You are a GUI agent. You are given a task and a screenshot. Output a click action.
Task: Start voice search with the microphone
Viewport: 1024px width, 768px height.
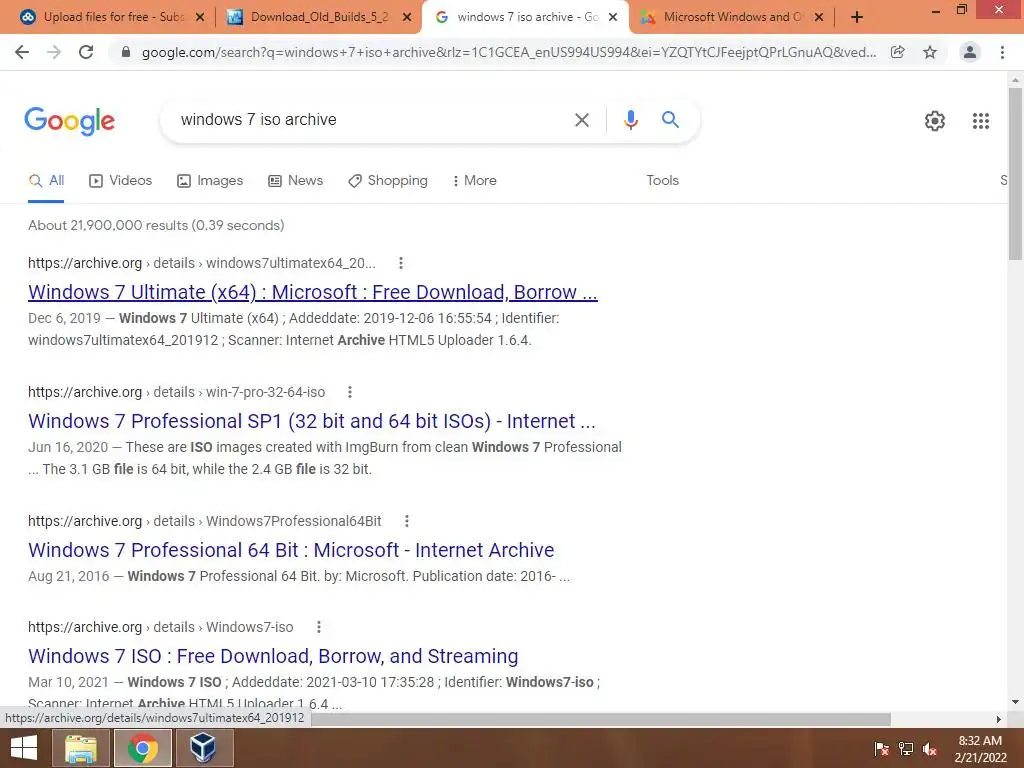point(630,120)
